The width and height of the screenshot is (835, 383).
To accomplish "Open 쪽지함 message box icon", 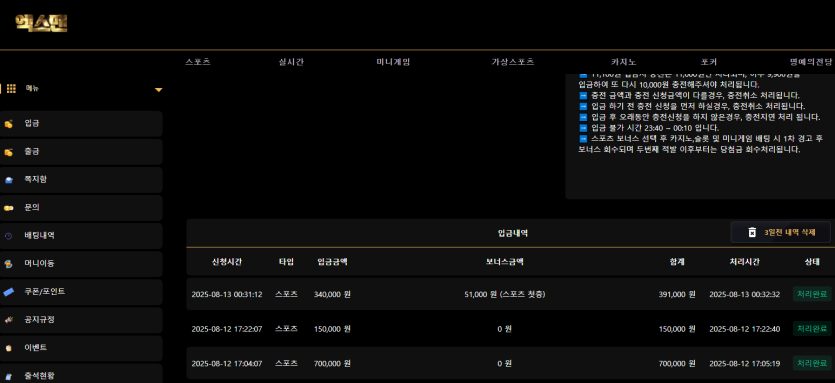I will [9, 180].
